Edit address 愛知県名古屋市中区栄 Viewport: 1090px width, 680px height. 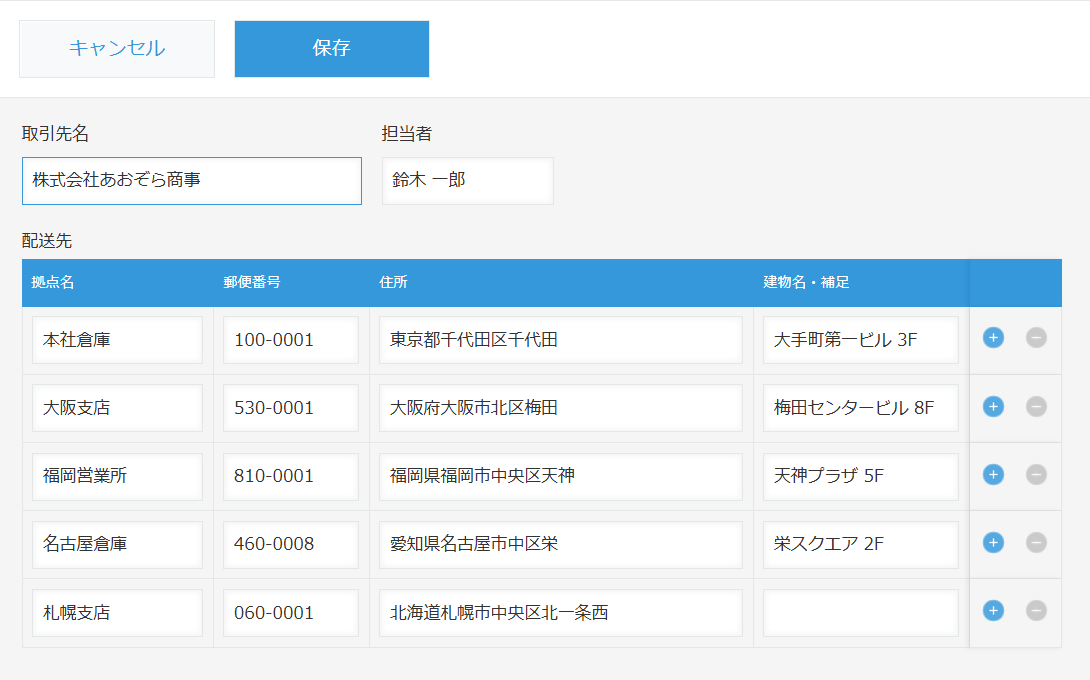tap(560, 544)
